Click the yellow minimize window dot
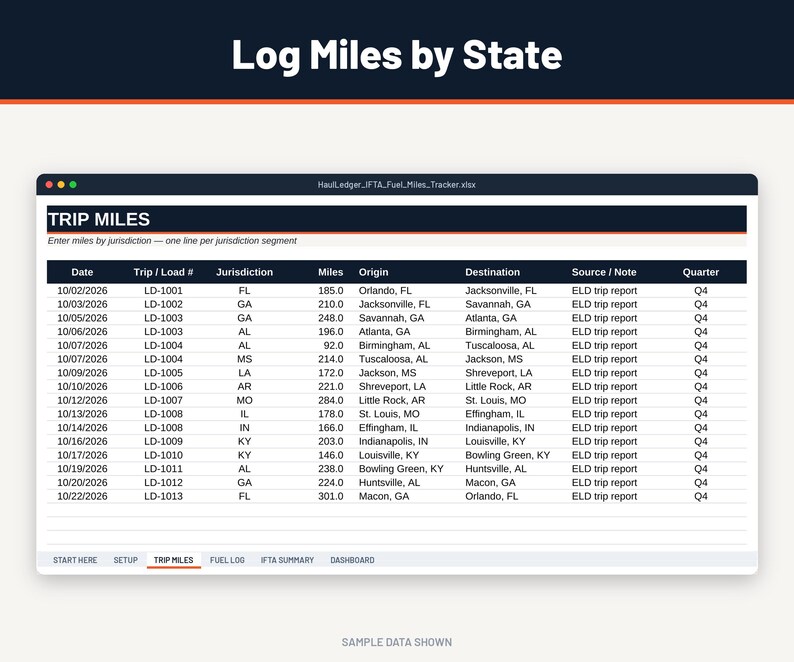The image size is (794, 662). (x=61, y=184)
